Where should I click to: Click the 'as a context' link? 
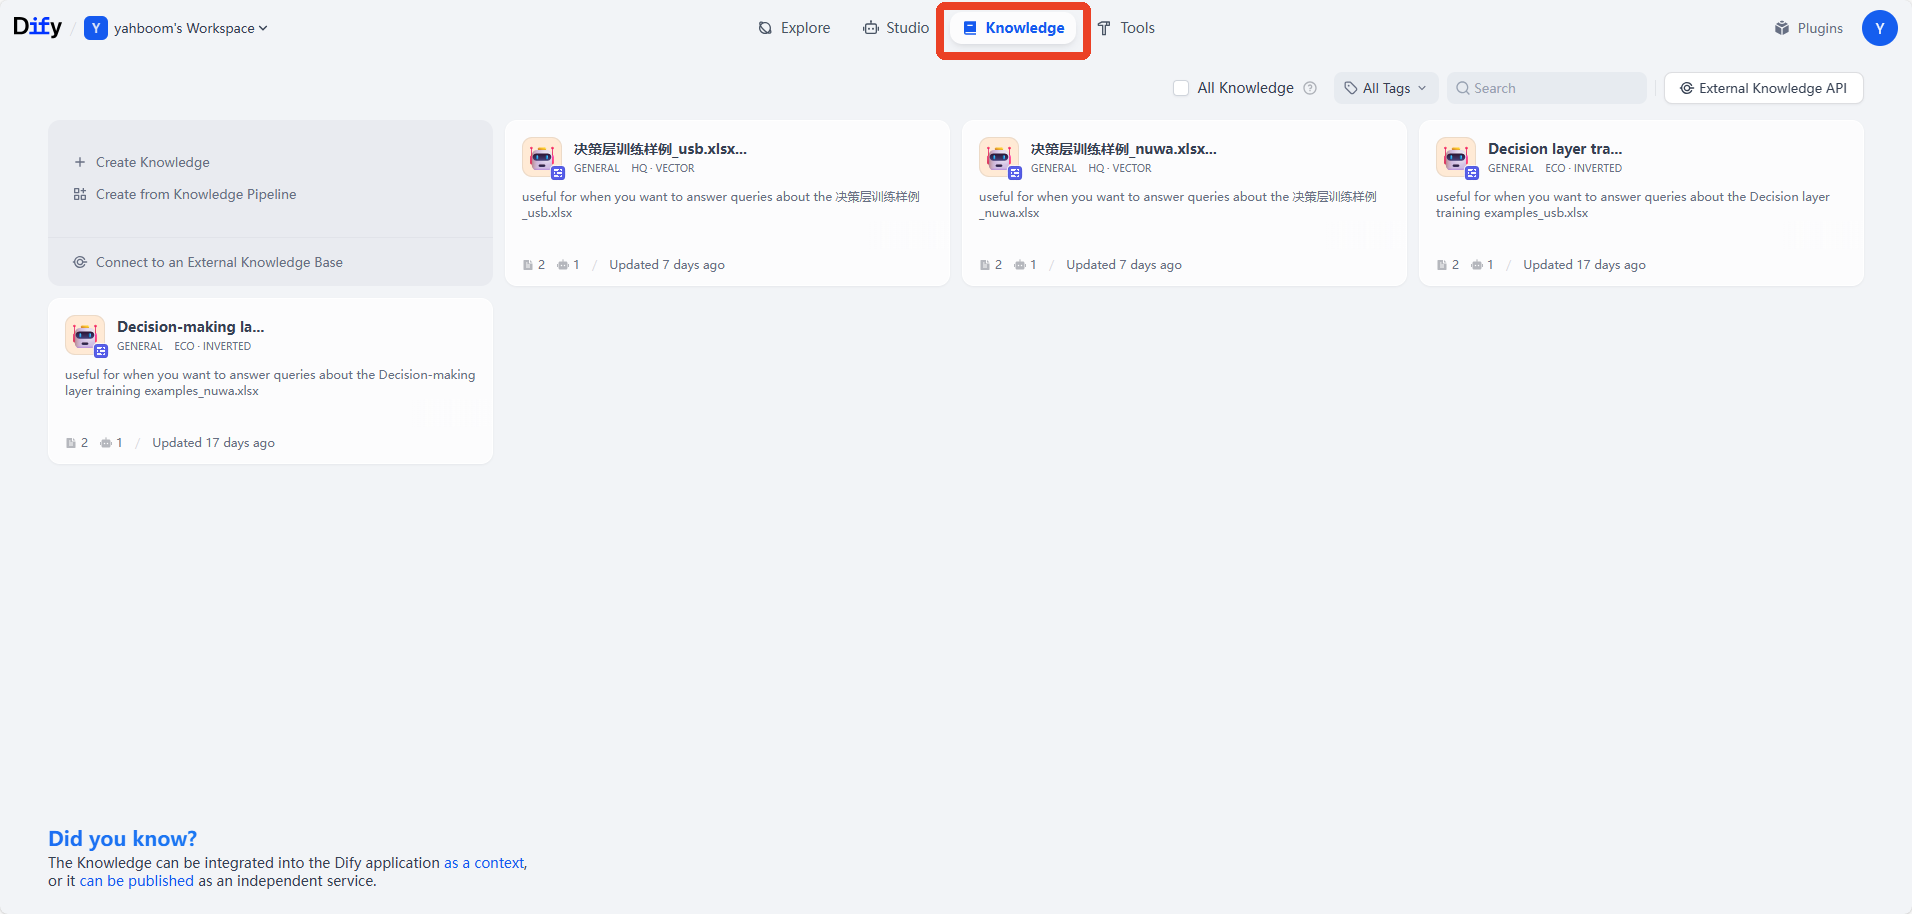click(484, 863)
